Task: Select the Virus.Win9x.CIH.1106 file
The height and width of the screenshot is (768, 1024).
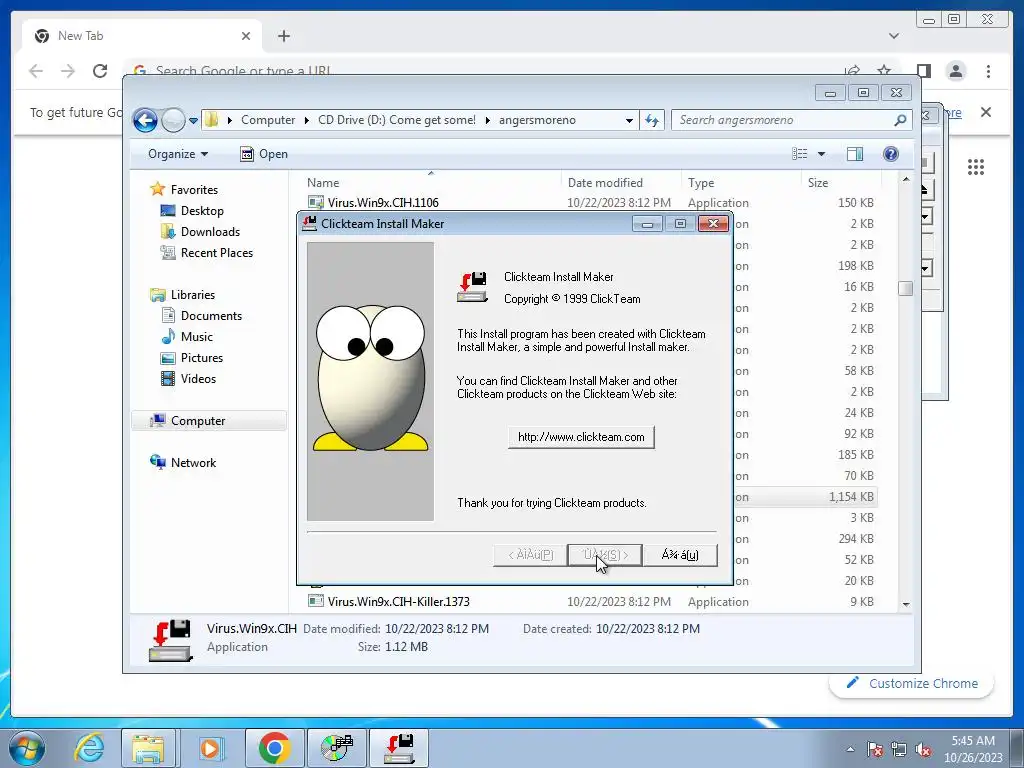Action: [383, 203]
